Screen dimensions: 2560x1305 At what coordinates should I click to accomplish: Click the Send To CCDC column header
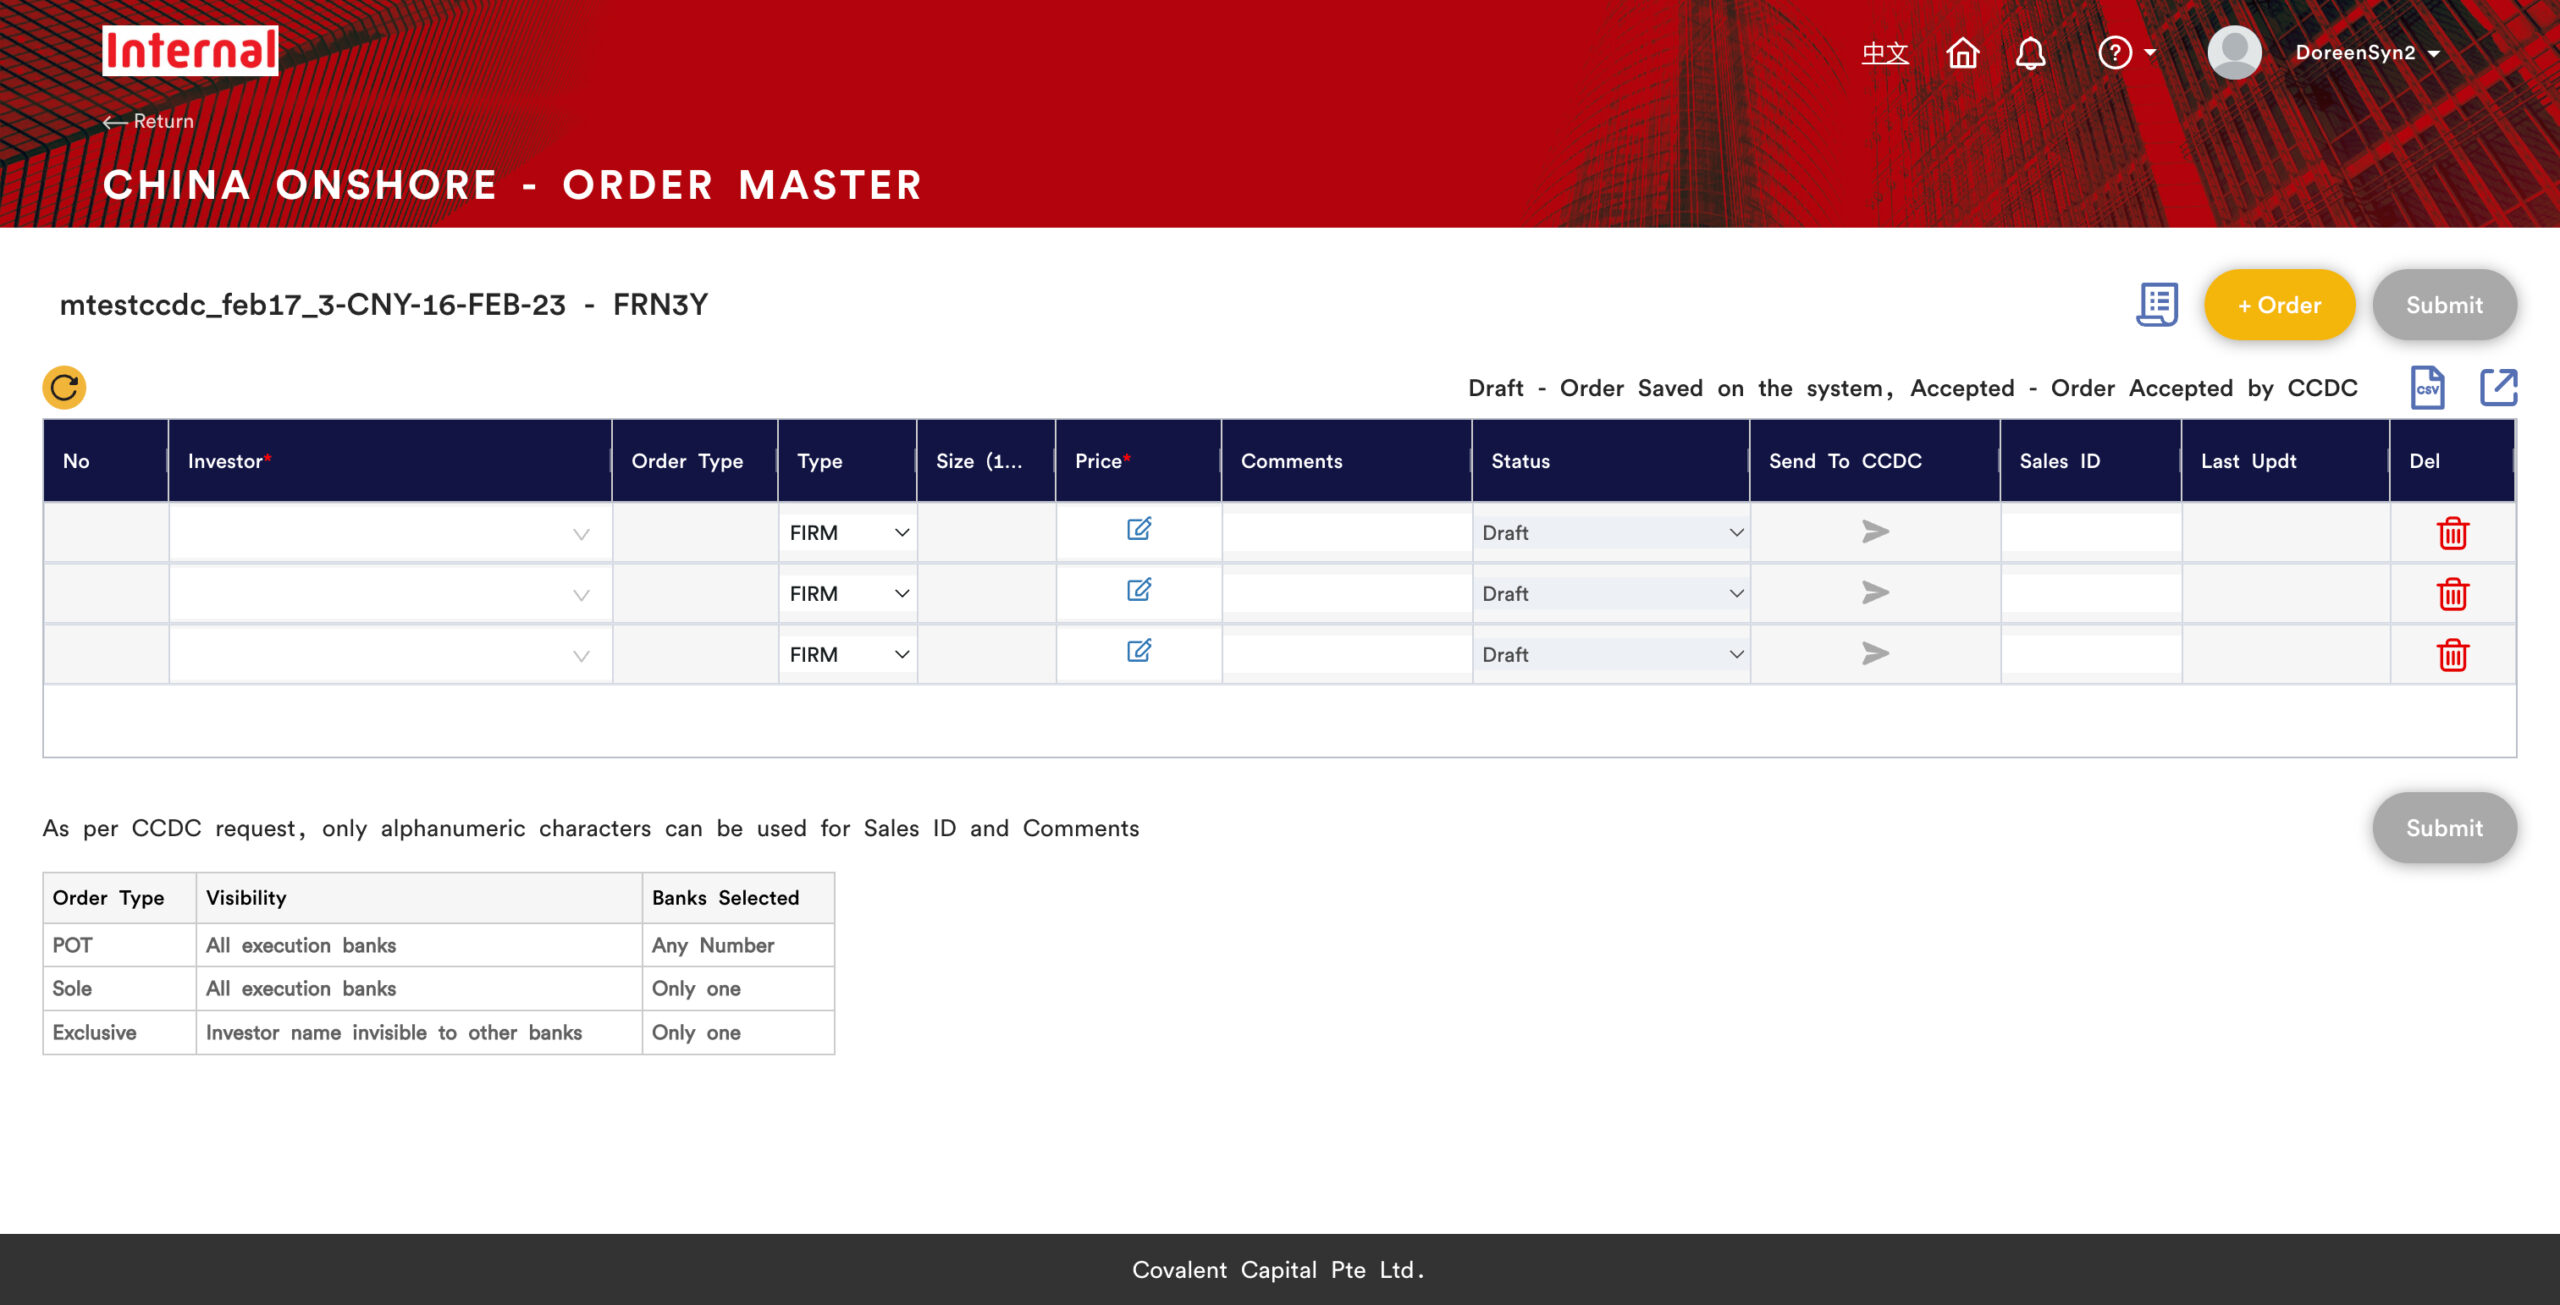(x=1875, y=461)
